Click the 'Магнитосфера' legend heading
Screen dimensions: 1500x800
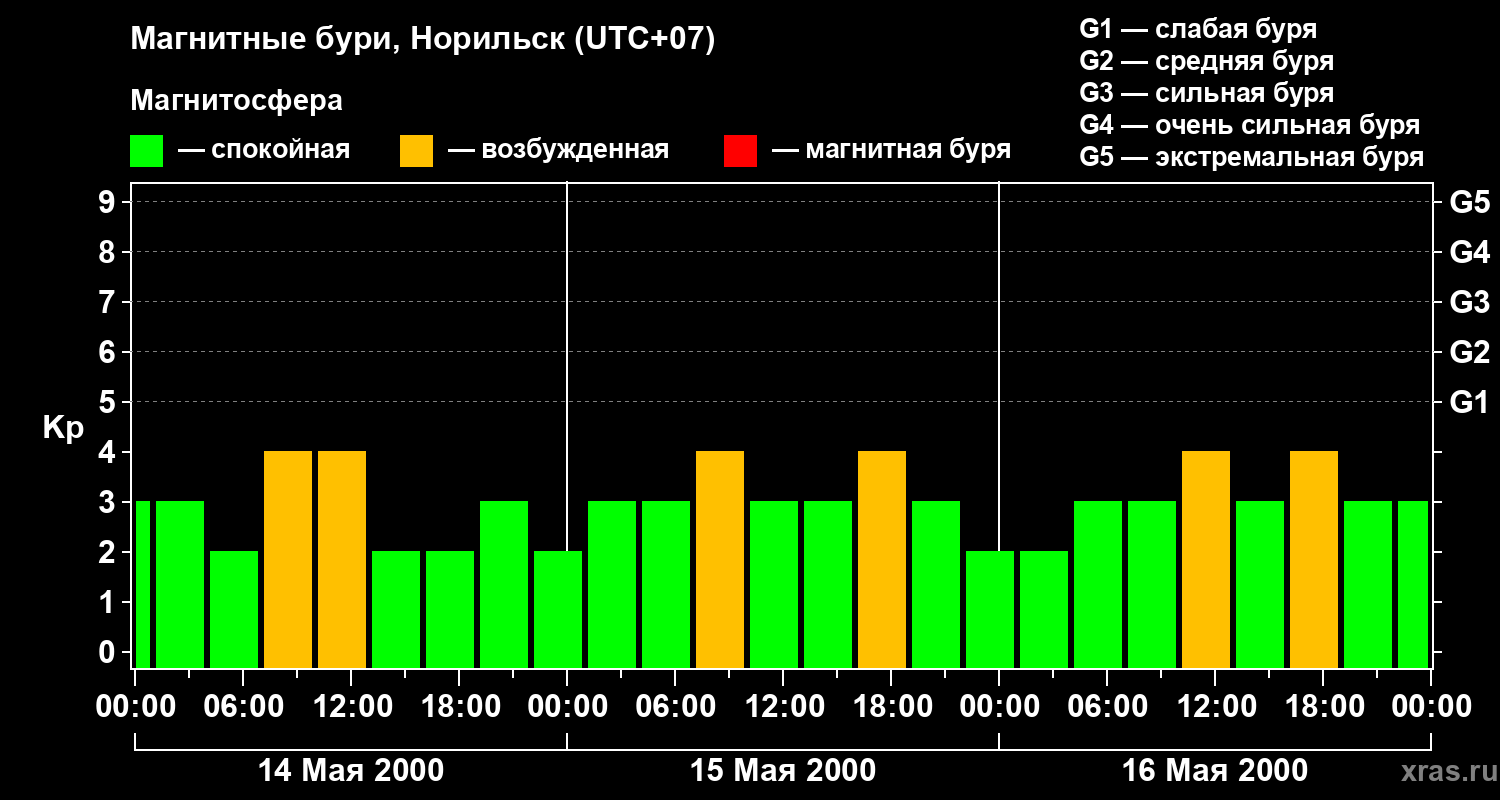[x=236, y=101]
